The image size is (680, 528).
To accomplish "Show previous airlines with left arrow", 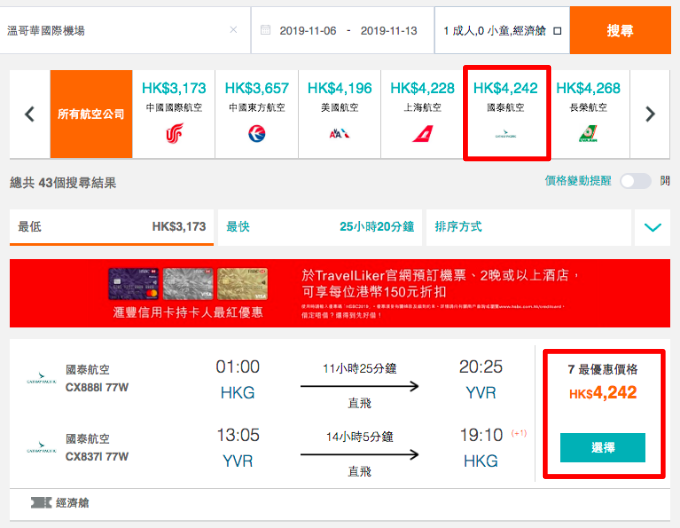I will pyautogui.click(x=29, y=114).
